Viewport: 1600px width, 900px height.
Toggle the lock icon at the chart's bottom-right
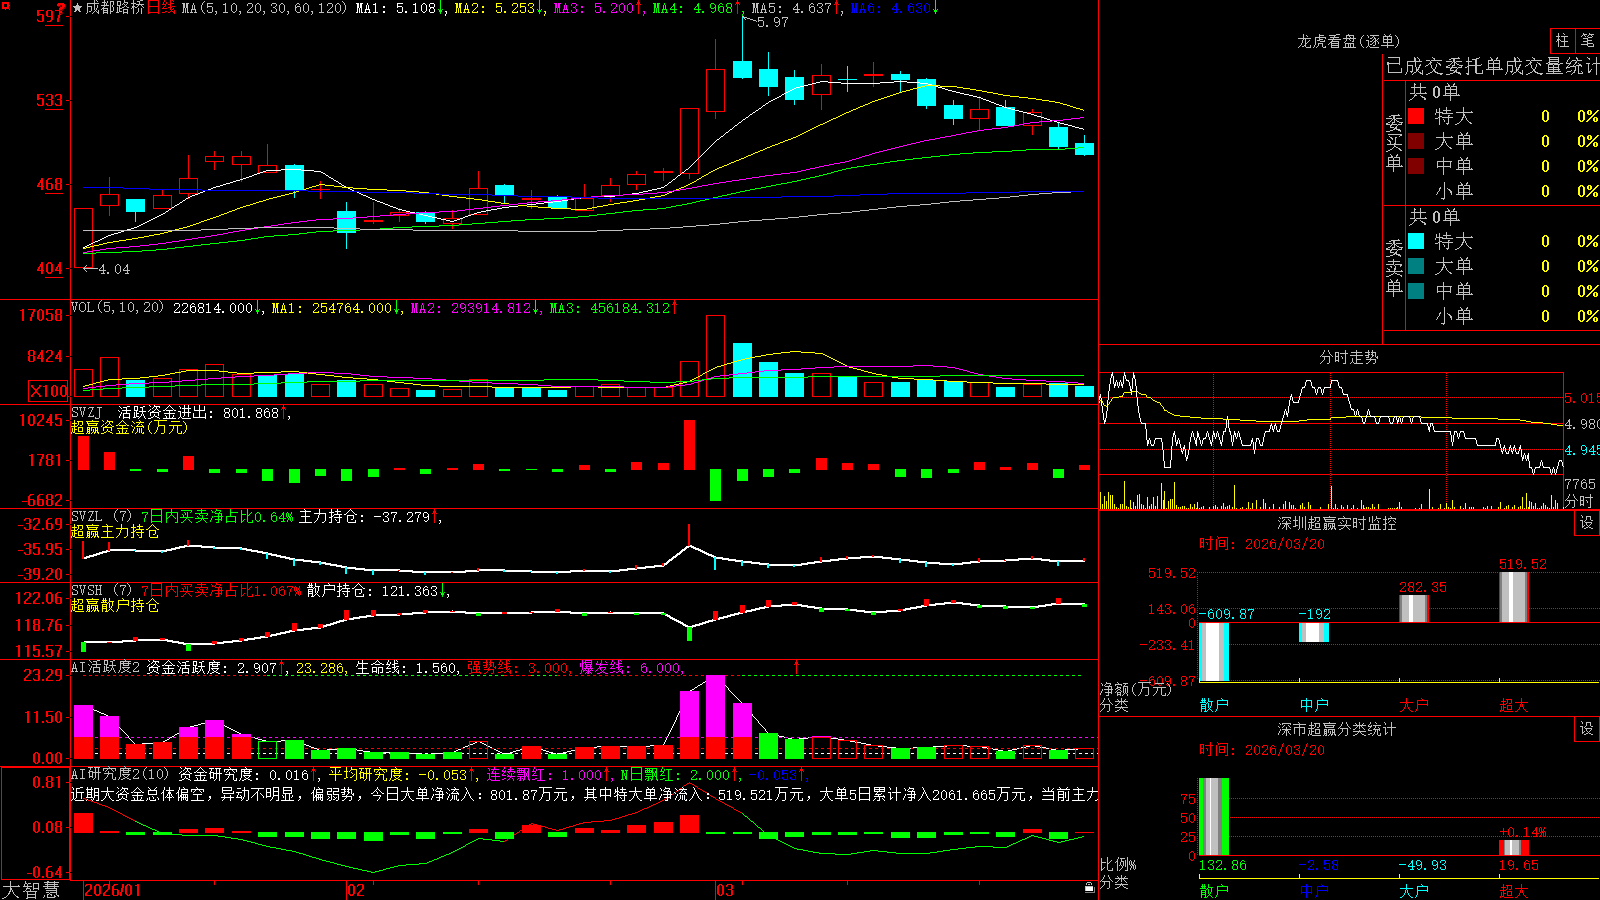(1090, 888)
